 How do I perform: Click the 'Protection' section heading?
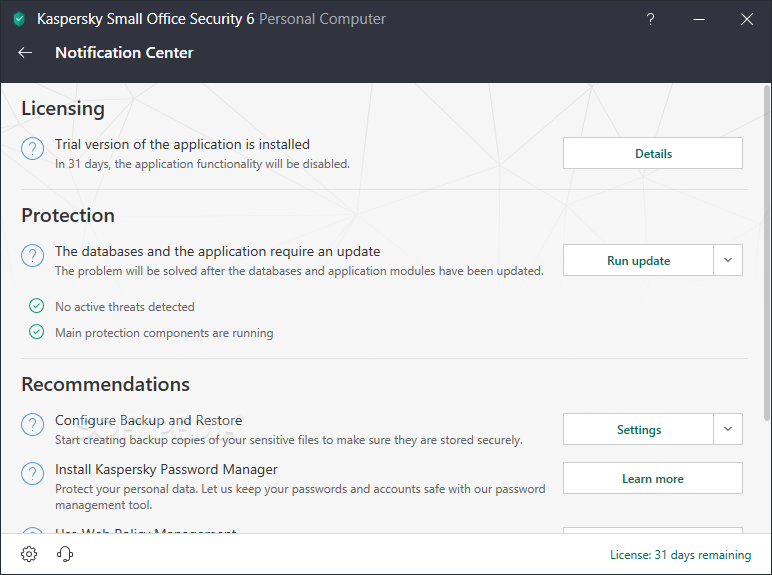[x=68, y=216]
